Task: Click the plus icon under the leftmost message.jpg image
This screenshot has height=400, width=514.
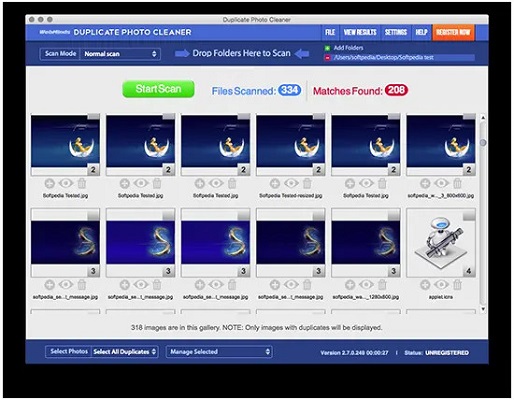Action: click(x=49, y=285)
